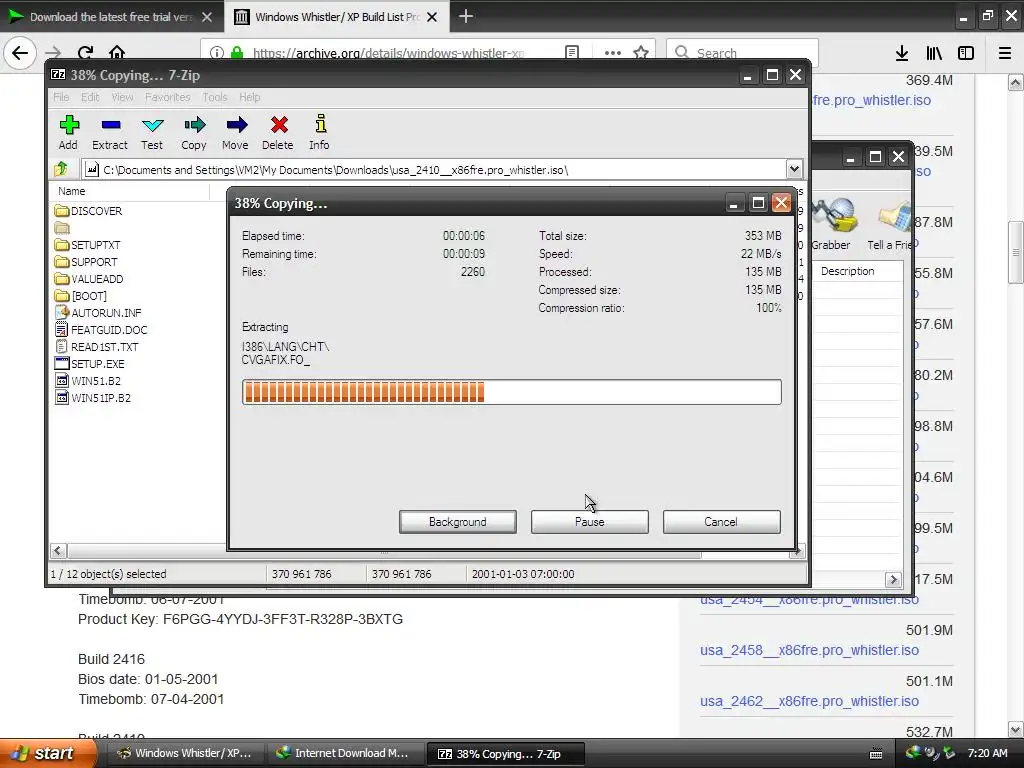
Task: Reload the browser page
Action: coord(85,53)
